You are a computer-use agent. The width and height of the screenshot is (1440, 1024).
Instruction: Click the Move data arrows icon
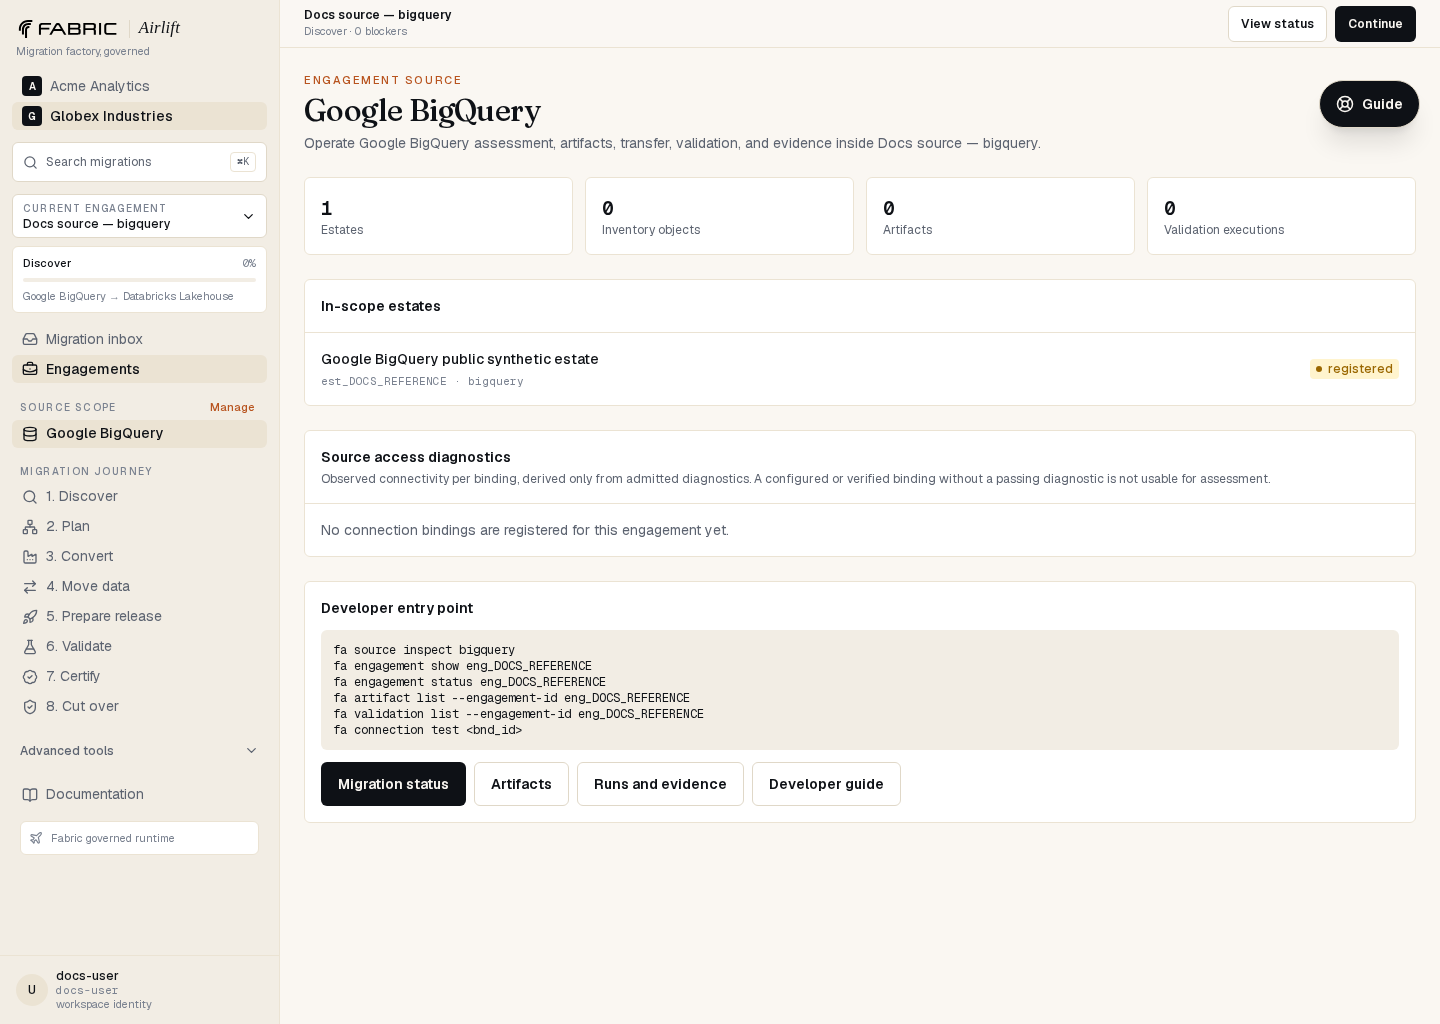coord(30,586)
